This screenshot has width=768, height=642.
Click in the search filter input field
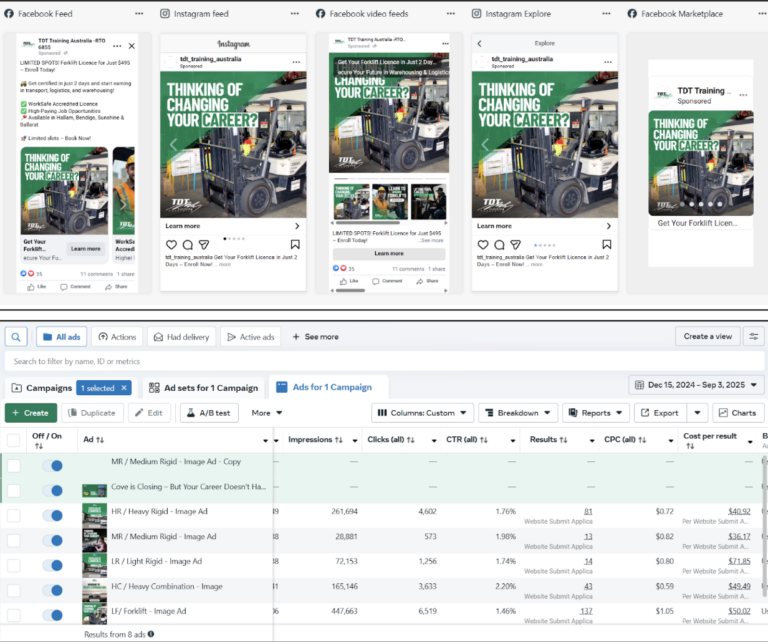click(380, 362)
